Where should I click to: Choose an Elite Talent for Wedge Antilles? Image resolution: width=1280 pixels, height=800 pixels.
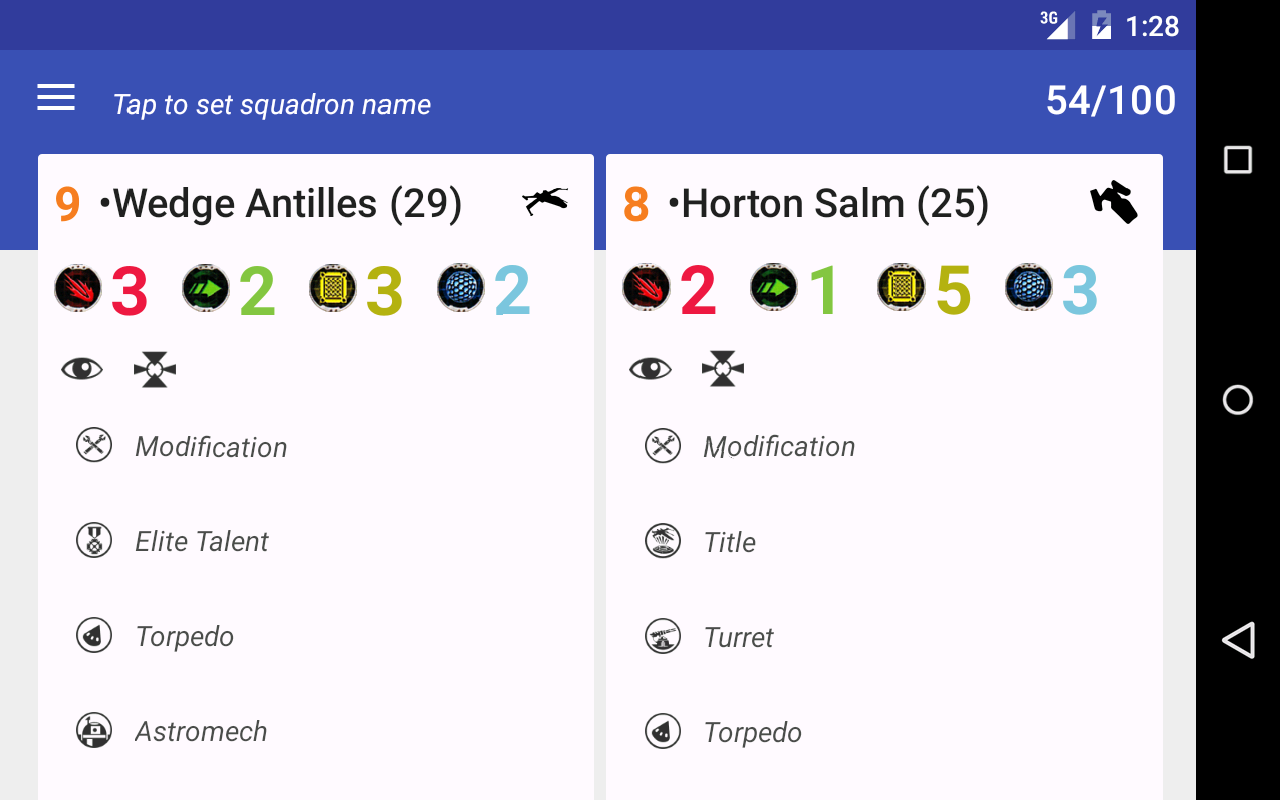(202, 542)
